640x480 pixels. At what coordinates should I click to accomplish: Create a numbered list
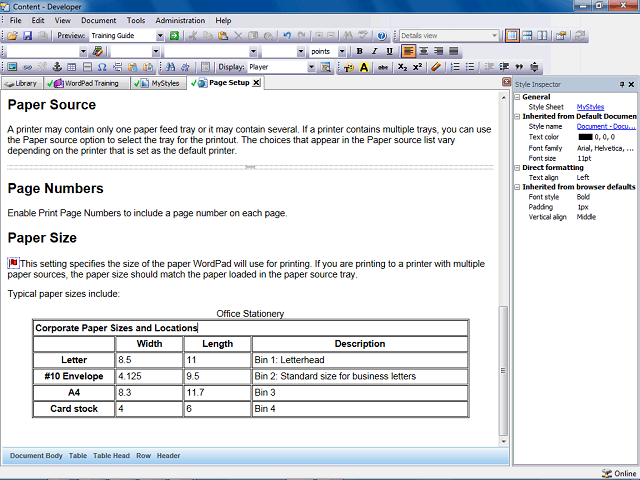(456, 67)
